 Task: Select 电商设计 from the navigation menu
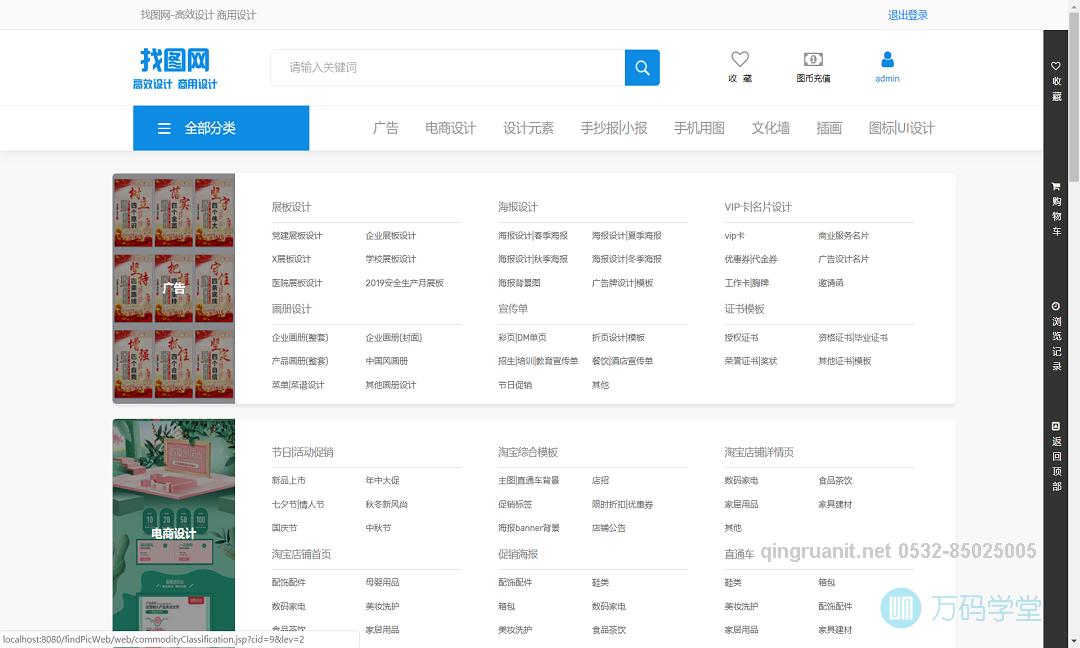click(450, 128)
